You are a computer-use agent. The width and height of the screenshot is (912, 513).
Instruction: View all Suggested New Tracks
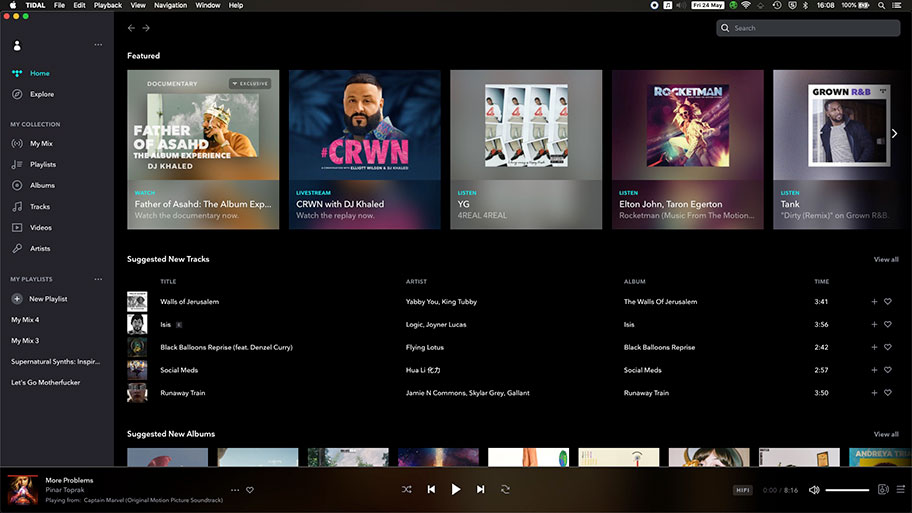pos(886,259)
